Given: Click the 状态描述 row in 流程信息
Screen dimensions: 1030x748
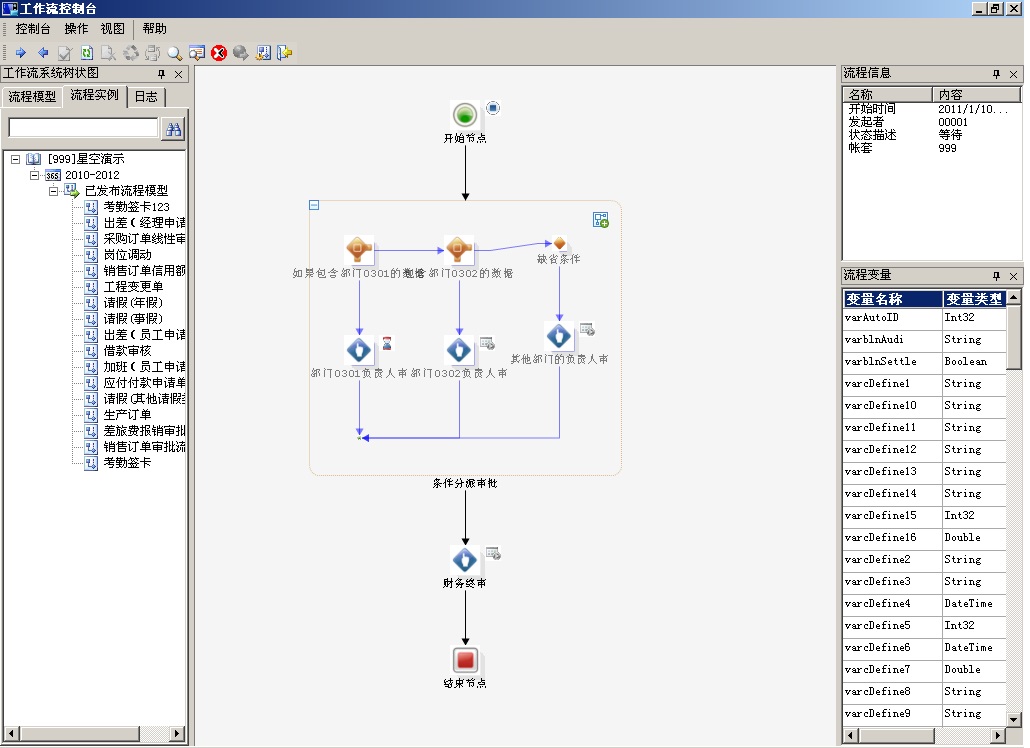Looking at the screenshot, I should coord(931,135).
